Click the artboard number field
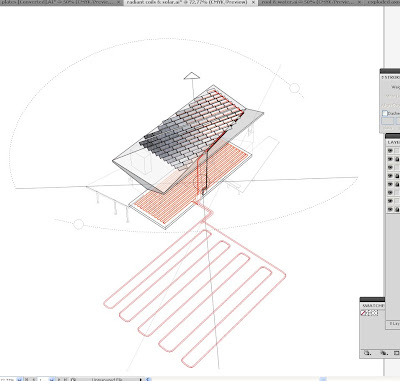Screen dimensions: 400x381 point(43,379)
